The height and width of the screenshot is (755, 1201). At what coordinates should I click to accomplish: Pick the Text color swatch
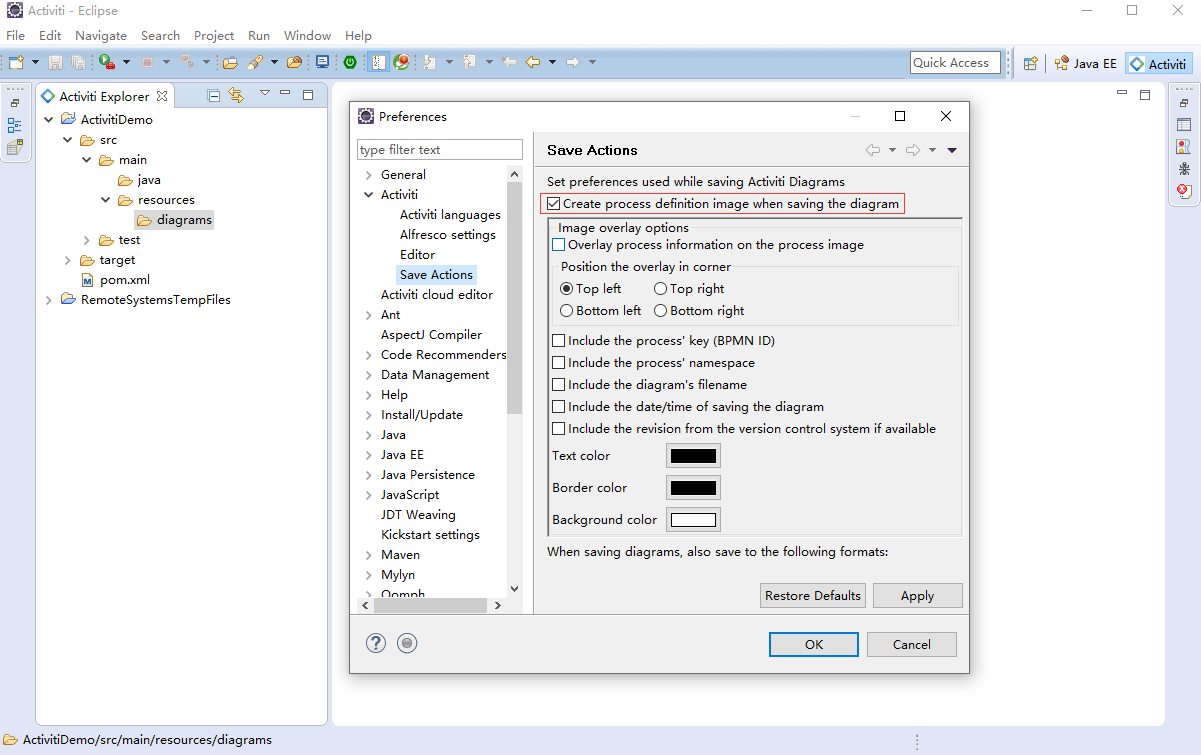(693, 456)
